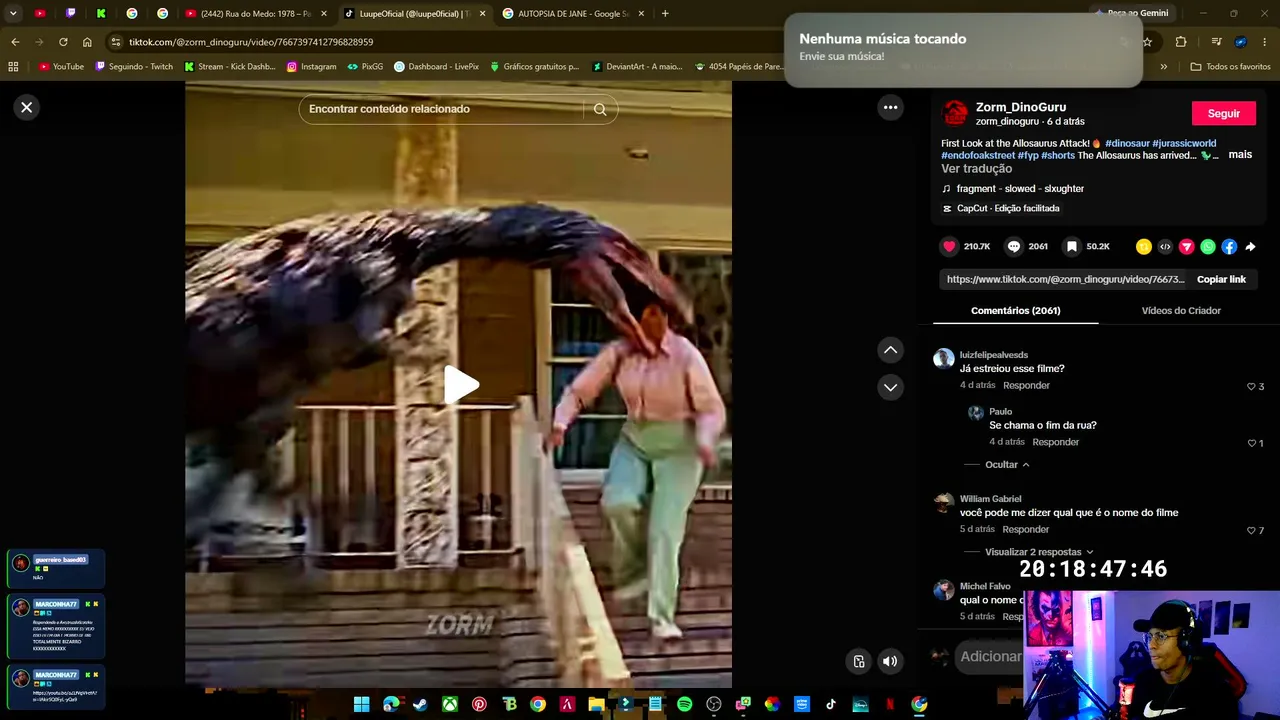This screenshot has height=720, width=1280.
Task: Share the video to WhatsApp
Action: pyautogui.click(x=1208, y=246)
